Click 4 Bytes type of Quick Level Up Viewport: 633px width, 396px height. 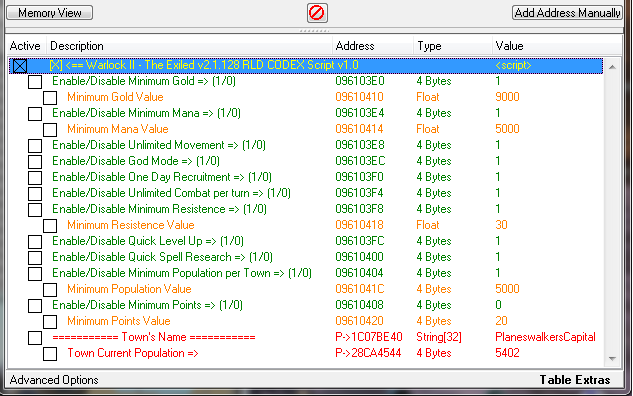click(434, 241)
